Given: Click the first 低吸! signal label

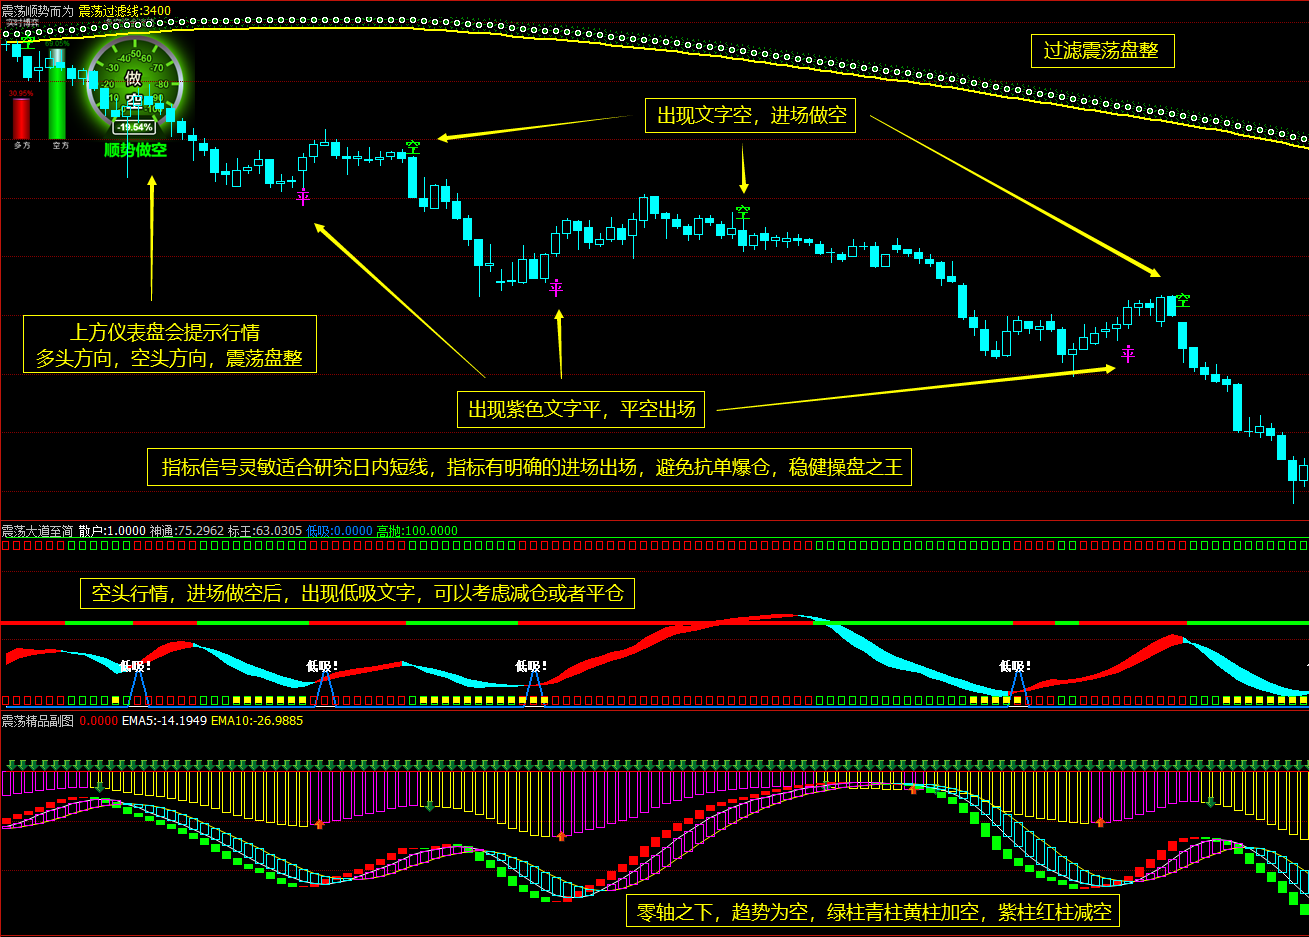Looking at the screenshot, I should coord(135,665).
